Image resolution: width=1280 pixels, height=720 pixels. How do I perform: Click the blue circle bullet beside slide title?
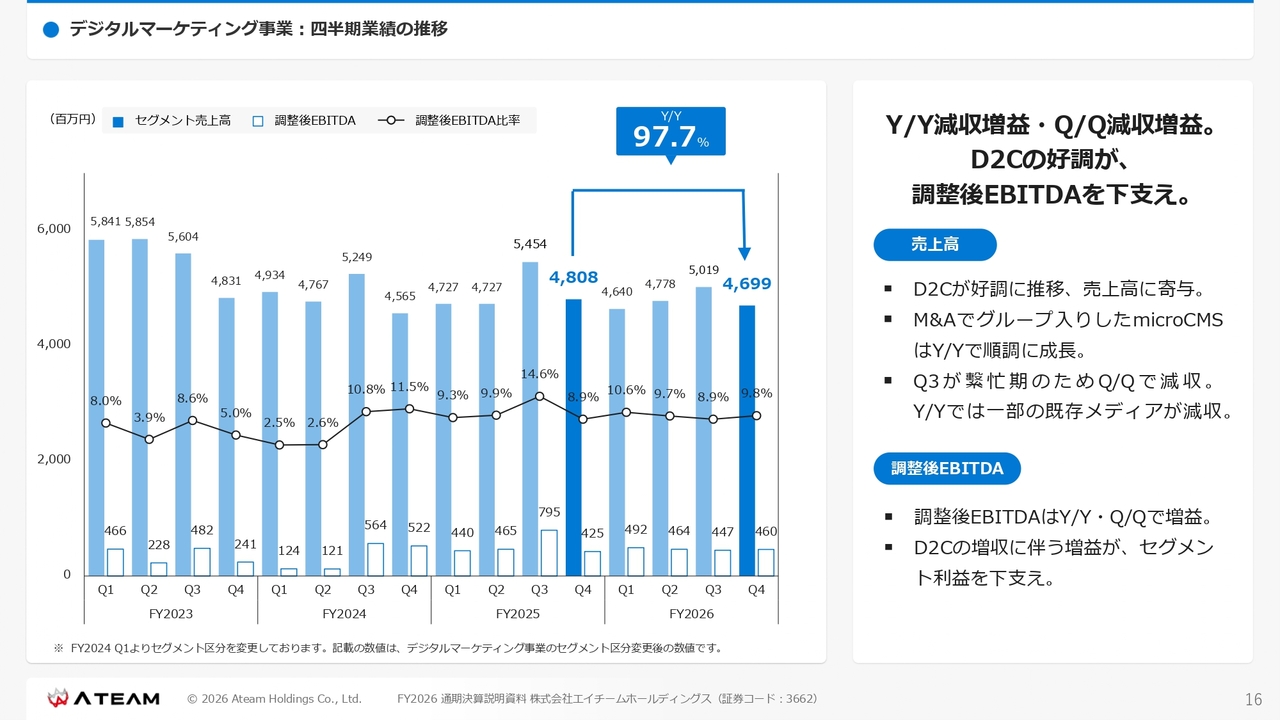click(x=52, y=30)
